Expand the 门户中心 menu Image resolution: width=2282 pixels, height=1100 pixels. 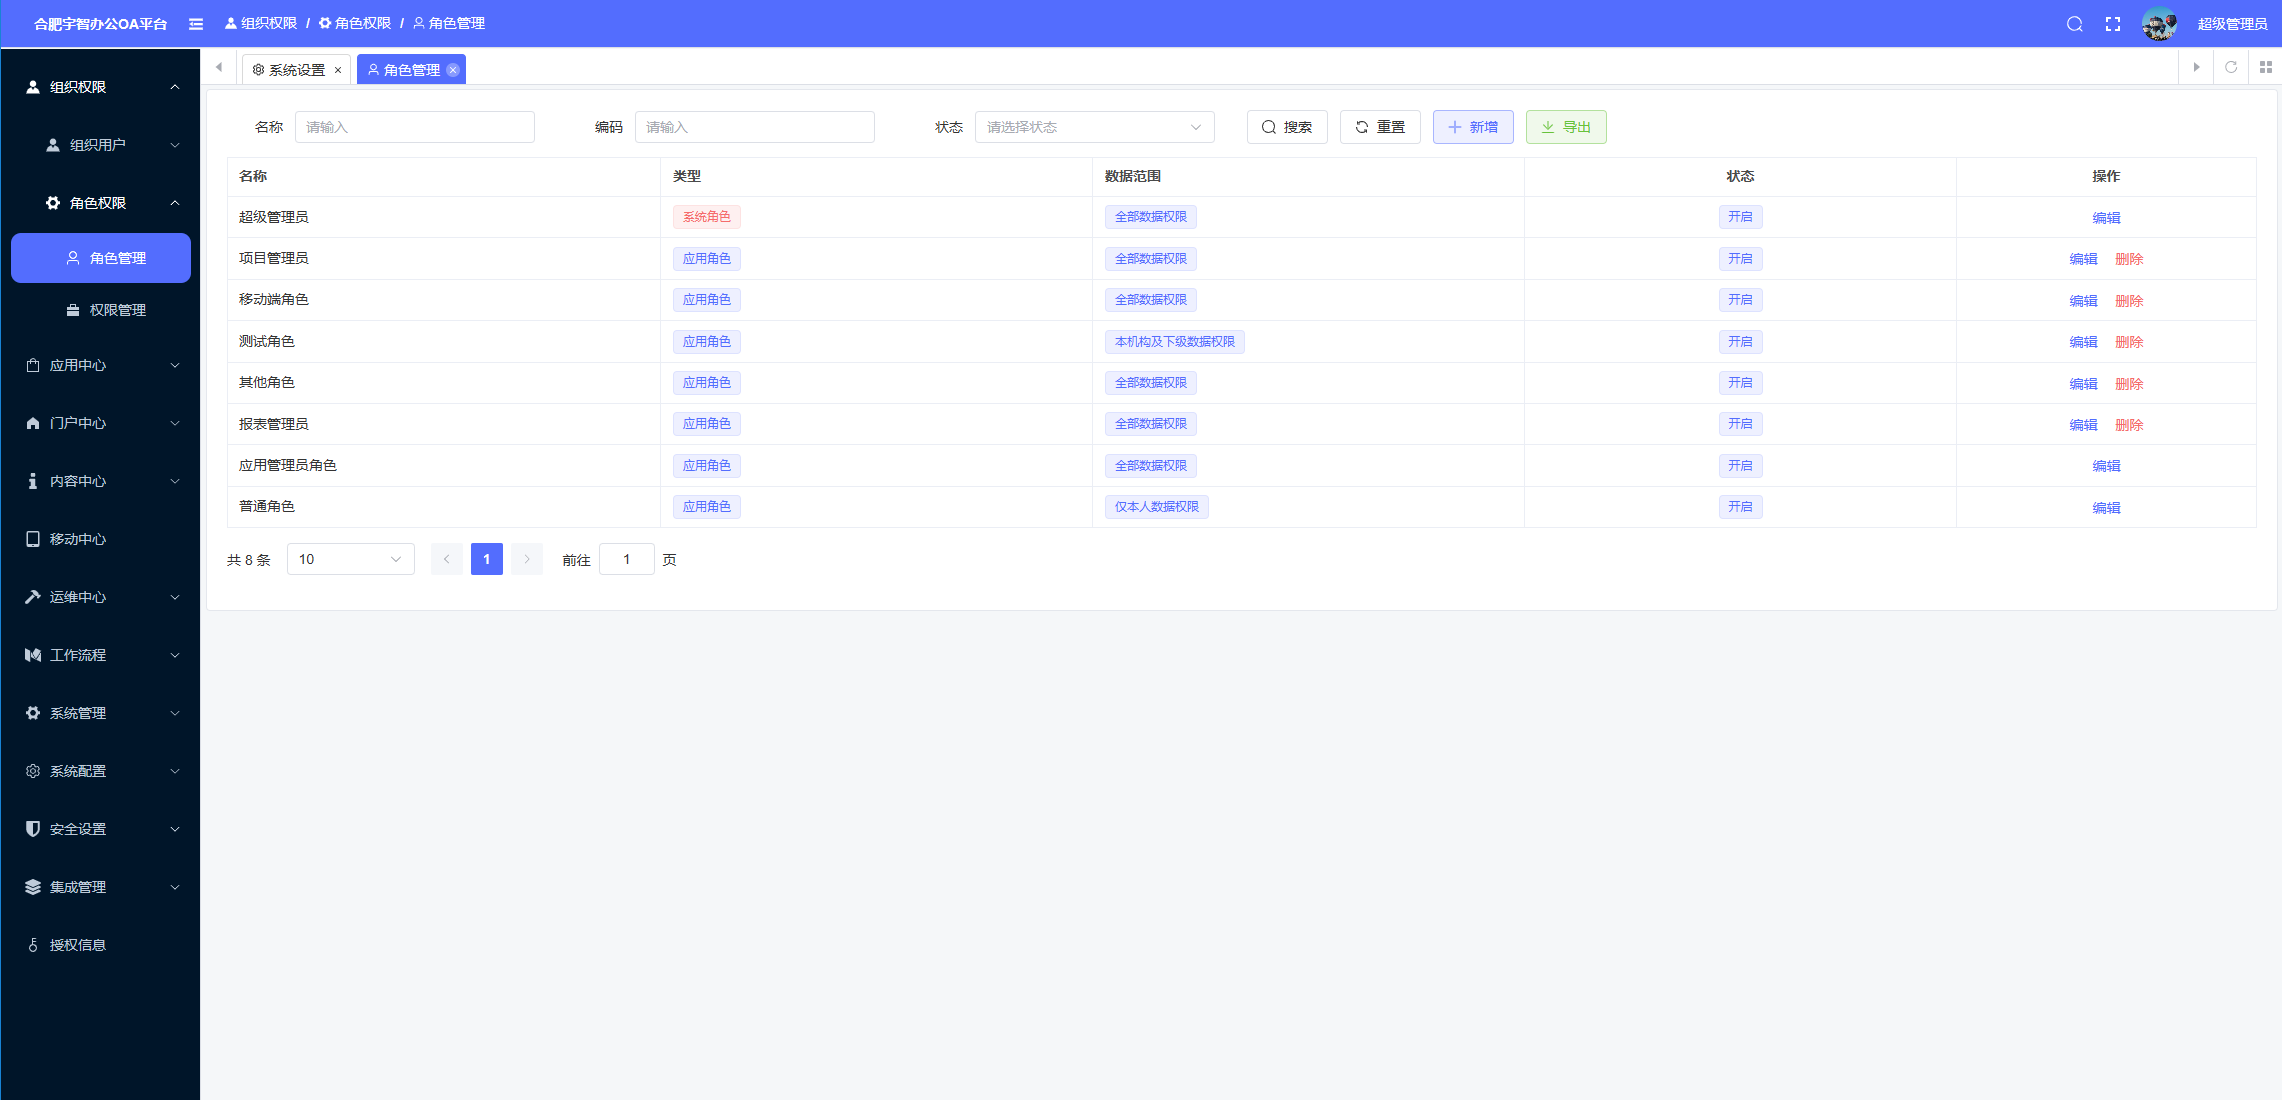(x=100, y=423)
